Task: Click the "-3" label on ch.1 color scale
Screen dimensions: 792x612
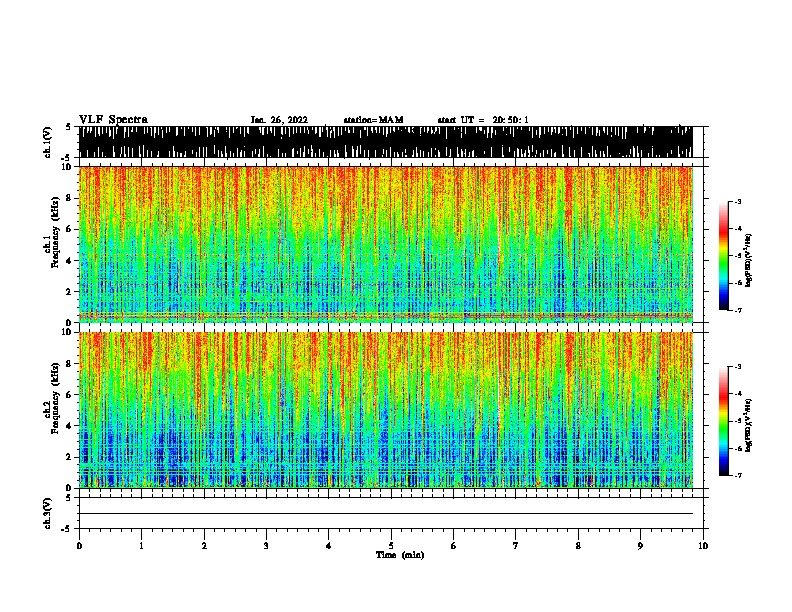Action: pos(738,201)
